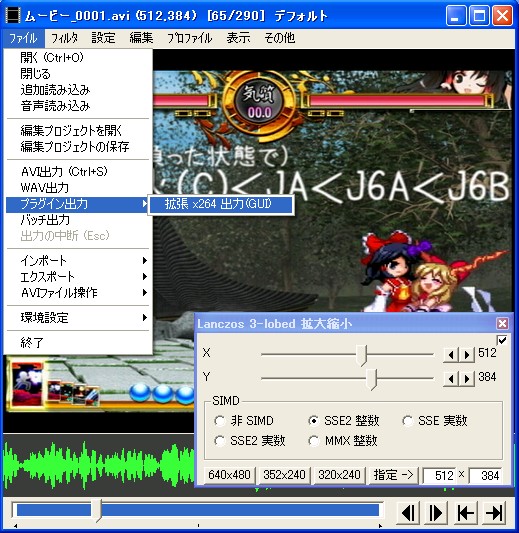Choose 閉じる menu entry
The width and height of the screenshot is (519, 533).
point(77,73)
